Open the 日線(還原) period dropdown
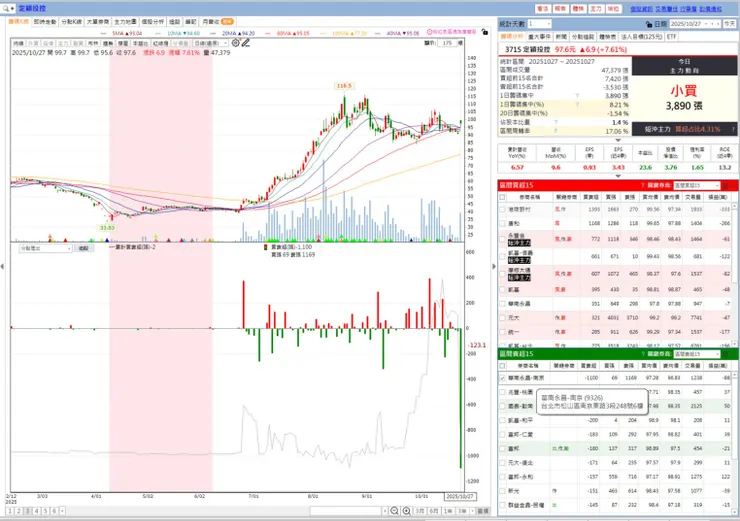 (210, 43)
